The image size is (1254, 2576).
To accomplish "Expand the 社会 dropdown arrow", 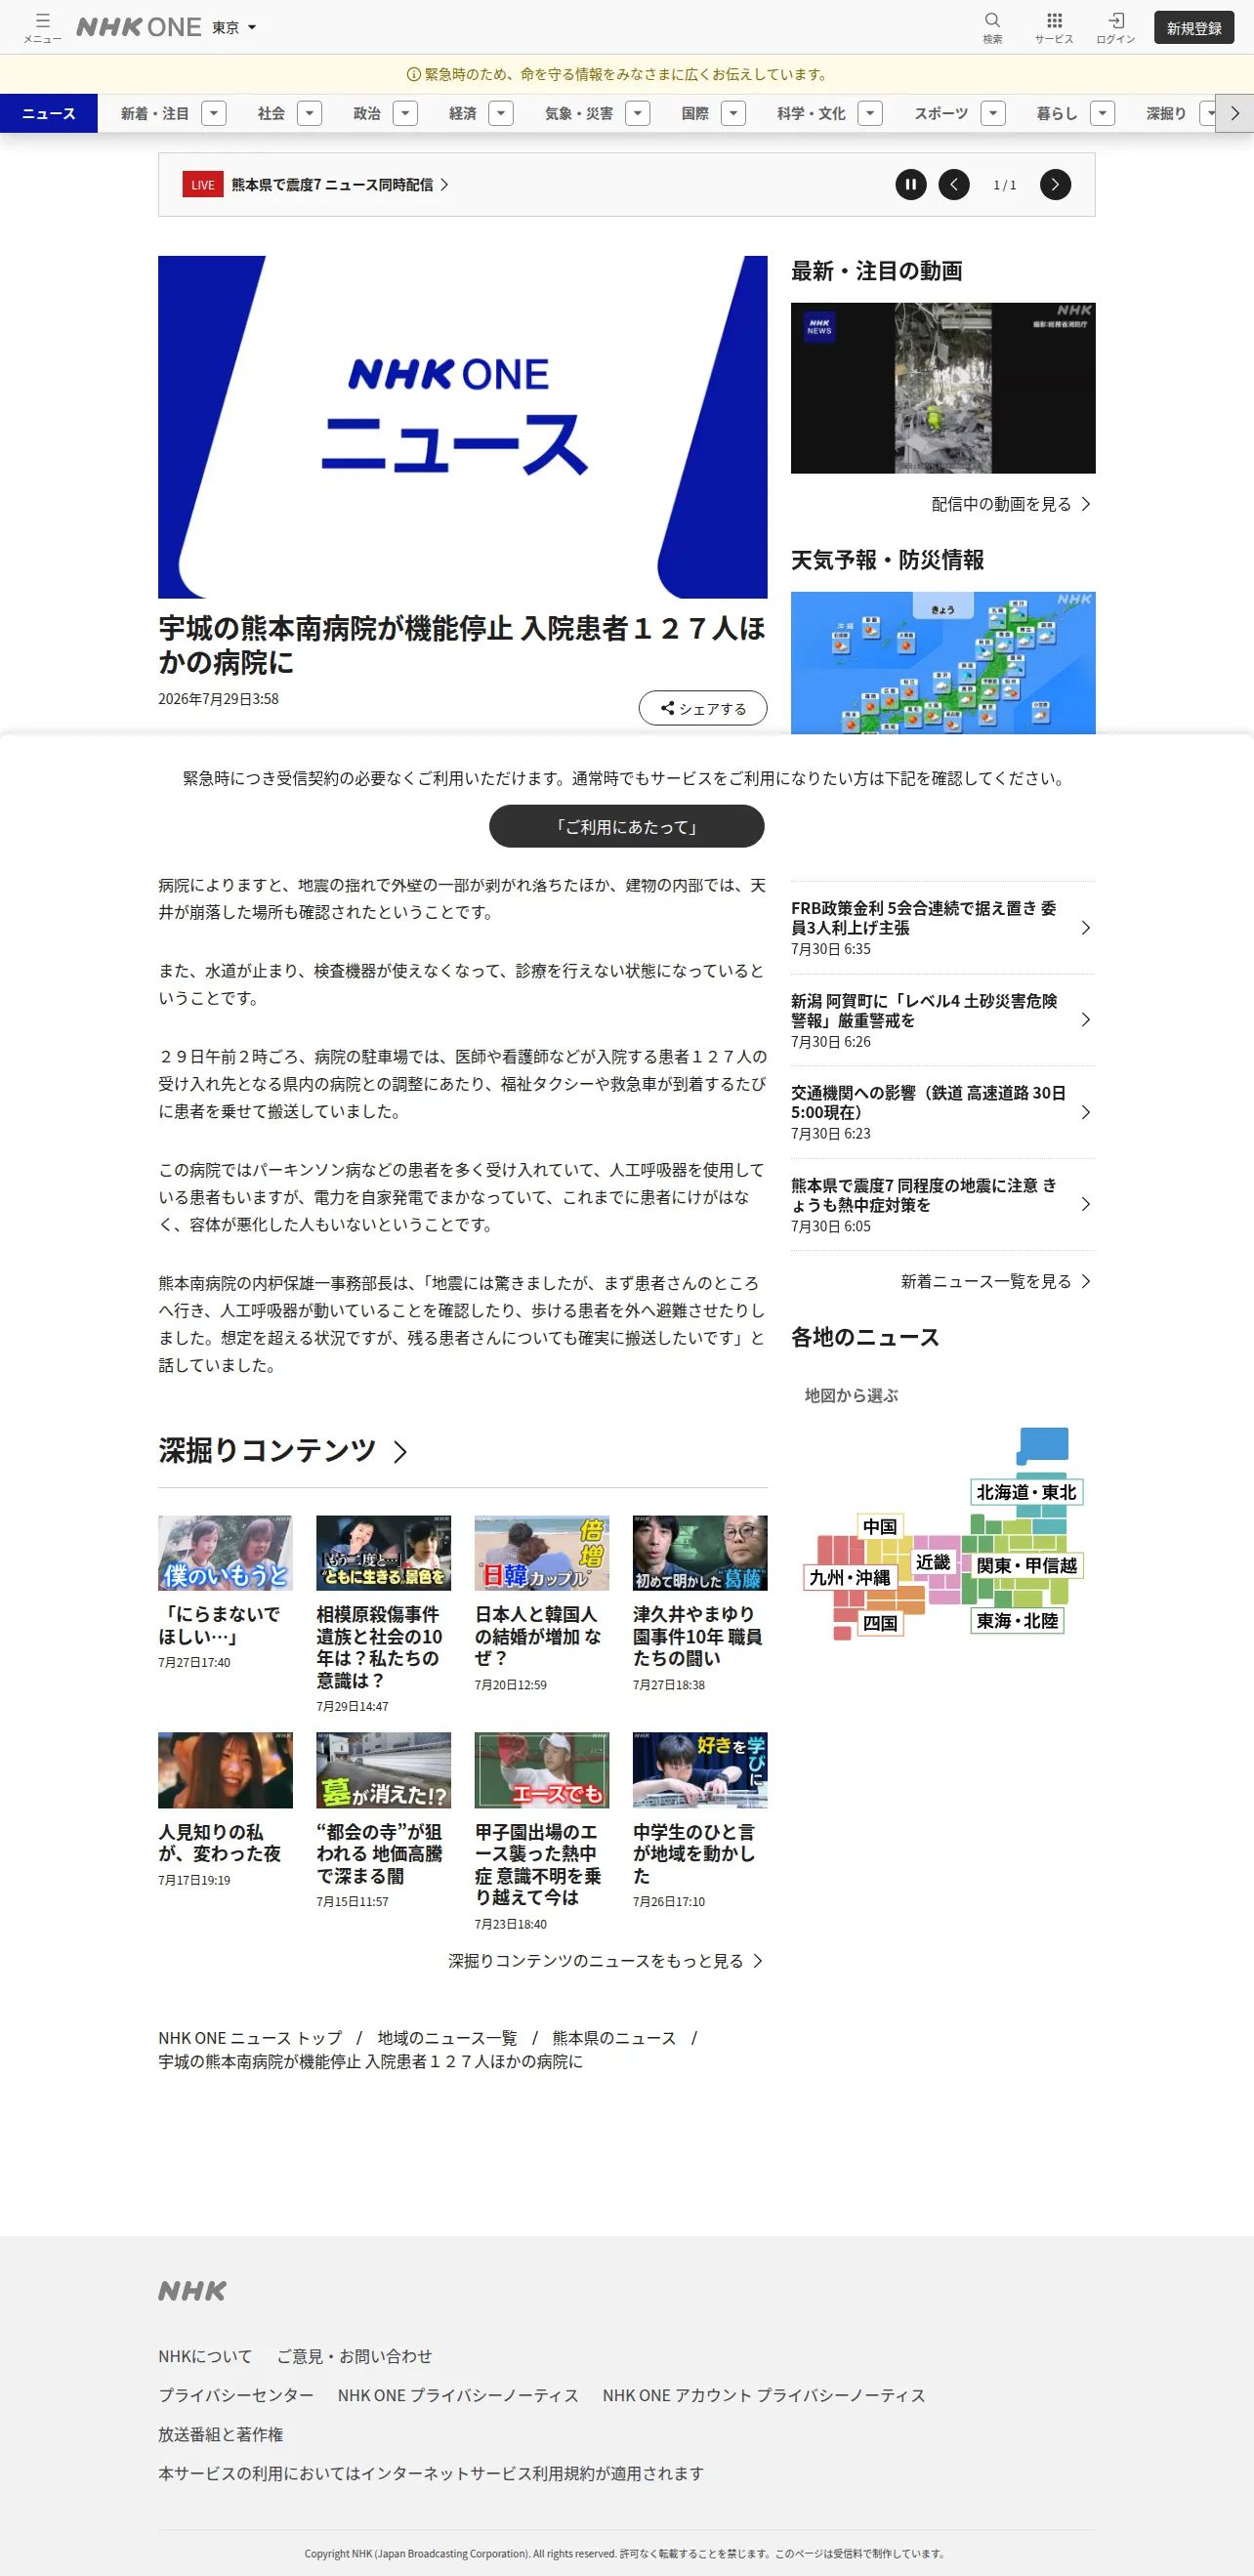I will 310,113.
